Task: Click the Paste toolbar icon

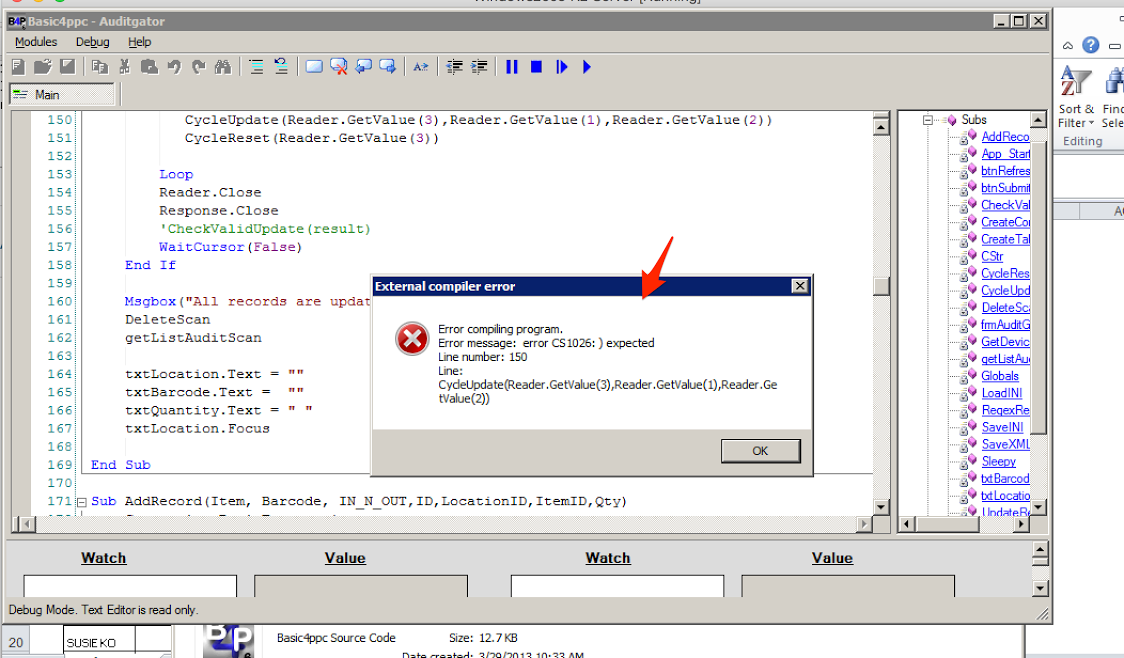Action: tap(149, 67)
